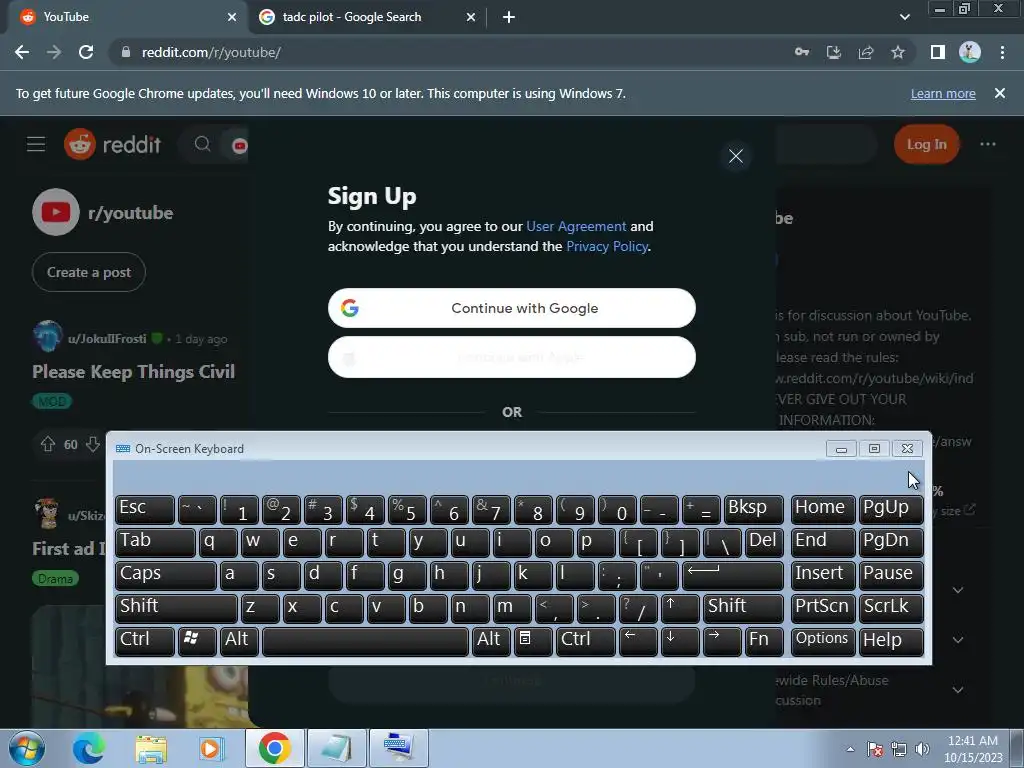Open File Explorer from taskbar

coord(151,748)
